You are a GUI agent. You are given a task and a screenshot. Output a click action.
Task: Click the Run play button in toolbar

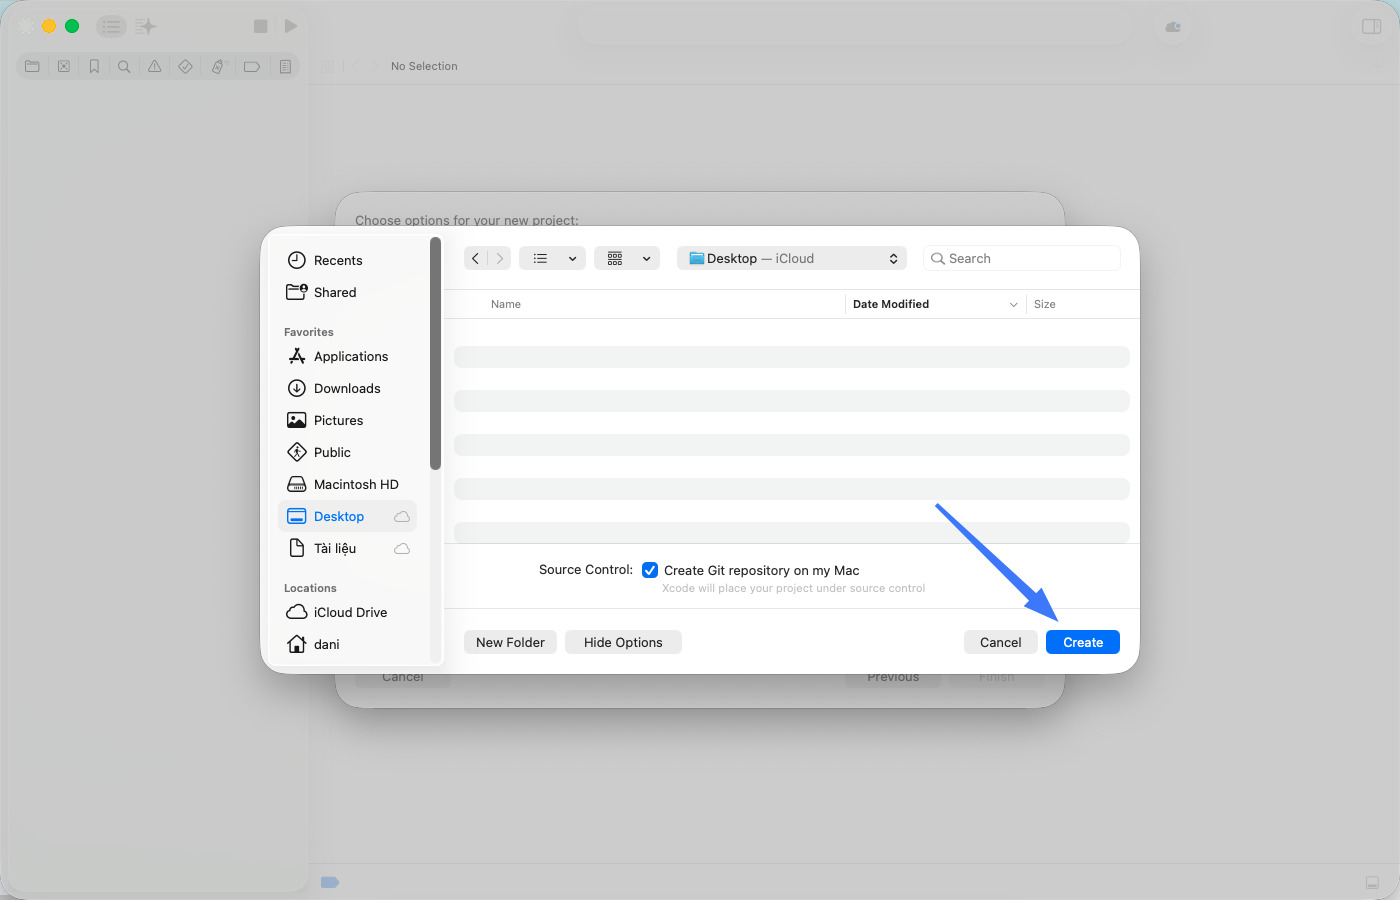coord(291,26)
